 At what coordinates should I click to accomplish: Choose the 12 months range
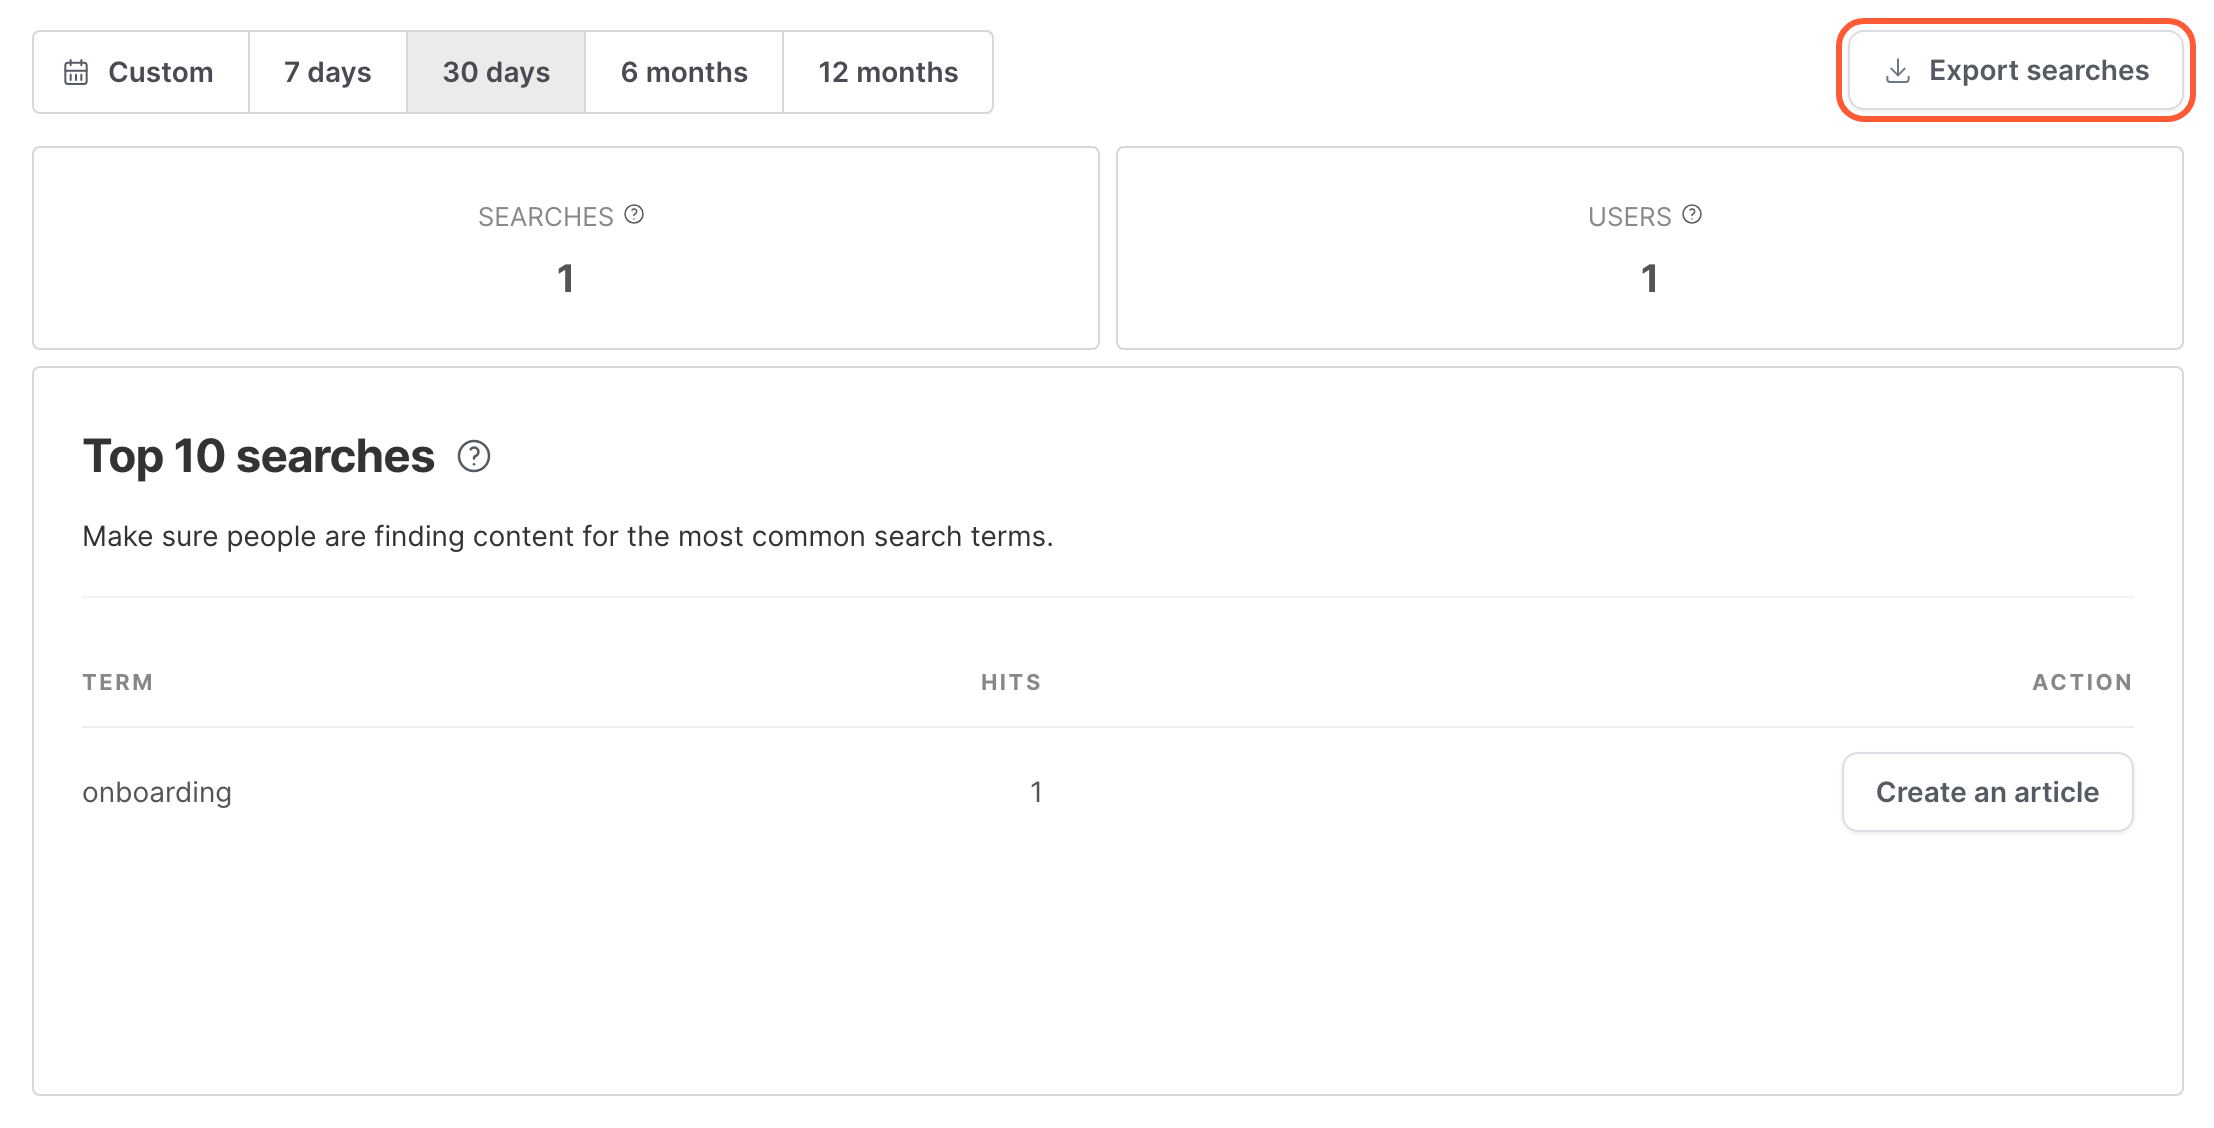(x=888, y=72)
